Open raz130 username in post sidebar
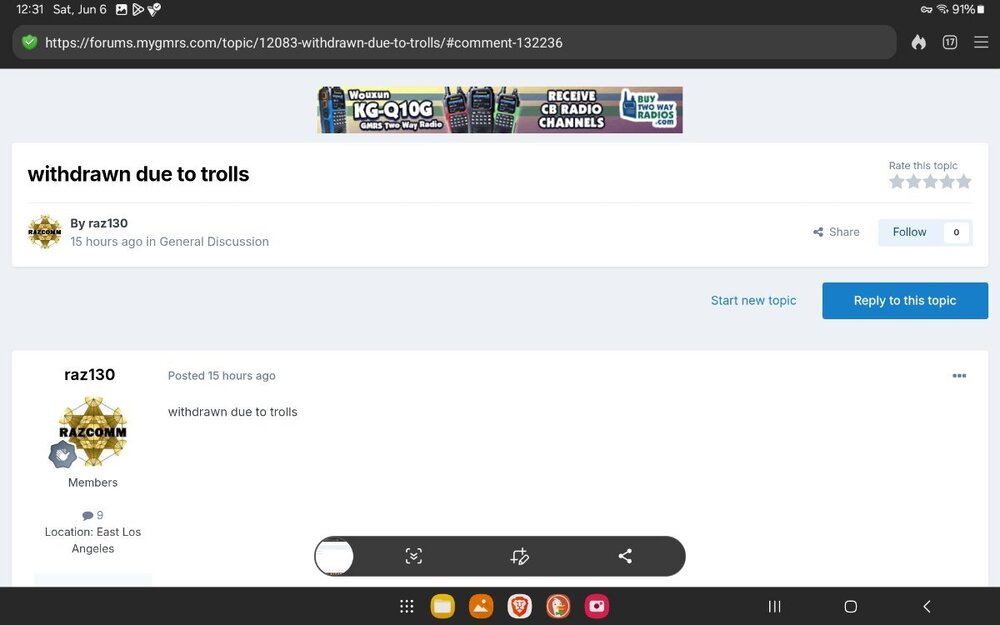The height and width of the screenshot is (625, 1000). [89, 374]
